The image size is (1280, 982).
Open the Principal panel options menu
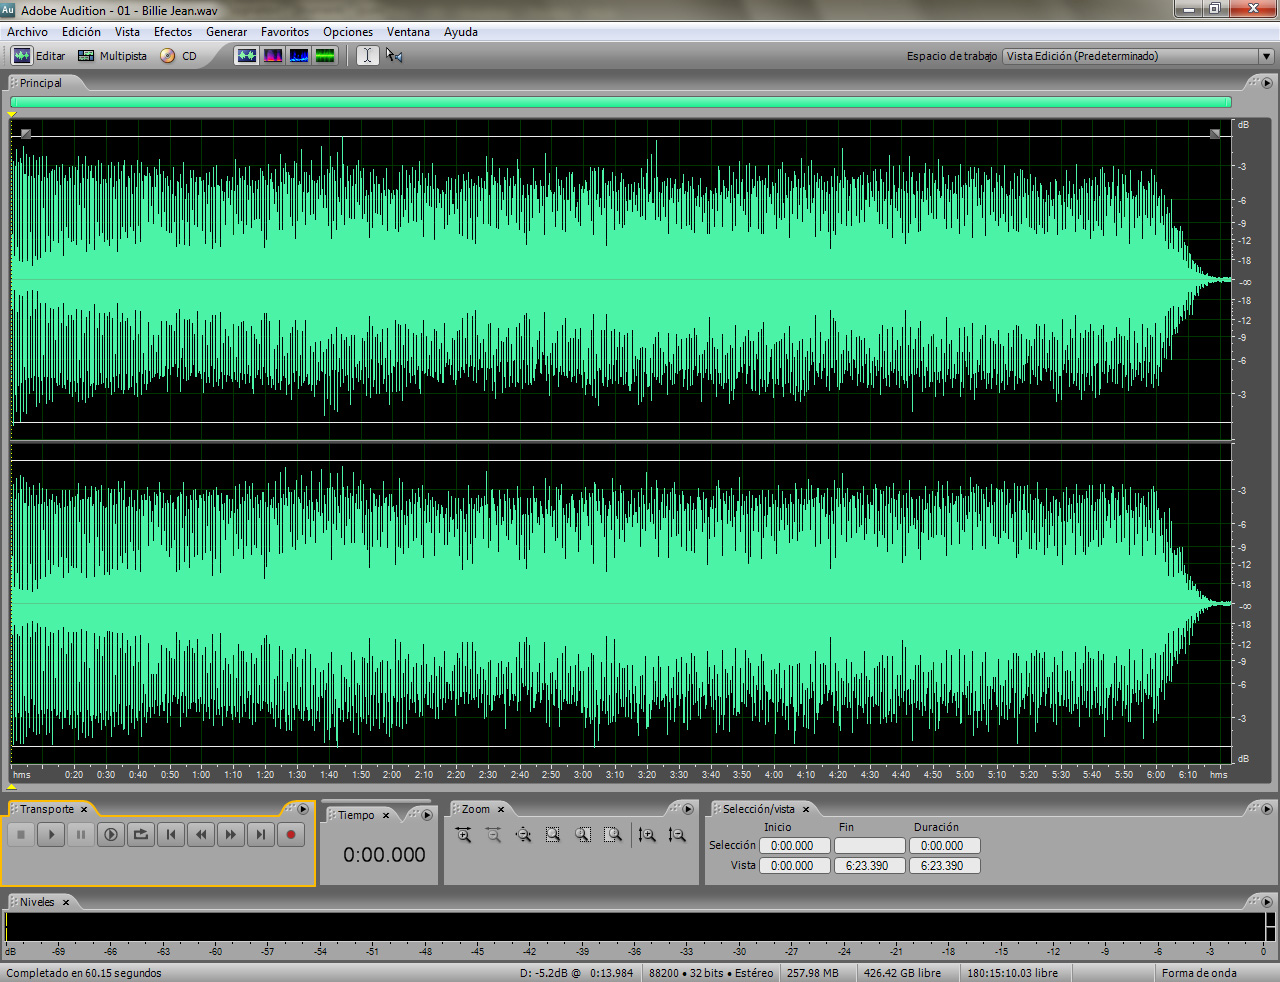[x=1267, y=83]
